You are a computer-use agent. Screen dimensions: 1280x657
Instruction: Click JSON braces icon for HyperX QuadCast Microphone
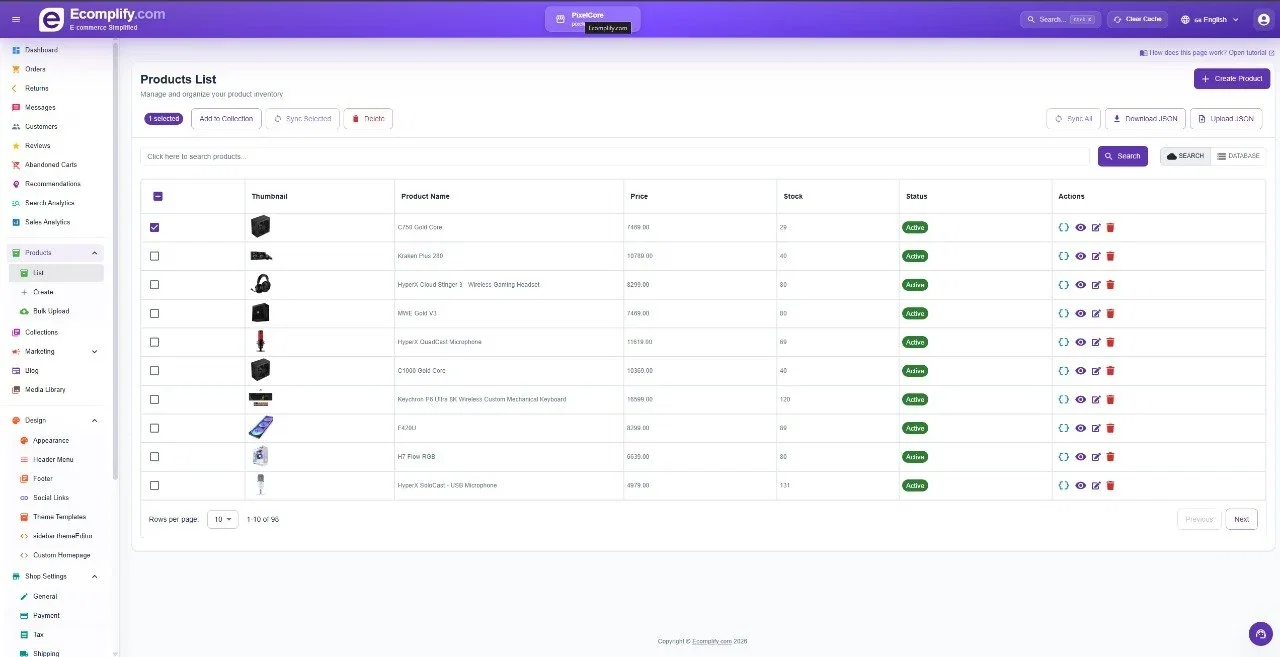1064,342
